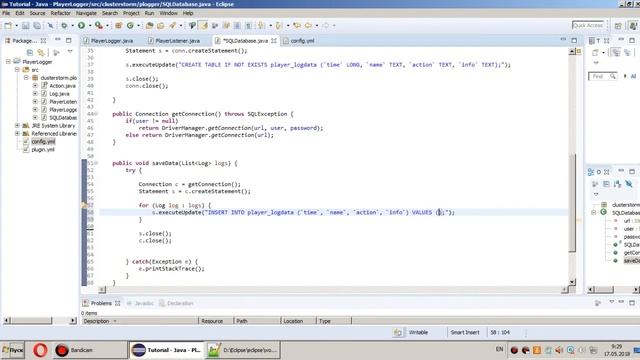The height and width of the screenshot is (360, 640).
Task: Open the Package Explorer view menu triangle
Action: tap(70, 52)
